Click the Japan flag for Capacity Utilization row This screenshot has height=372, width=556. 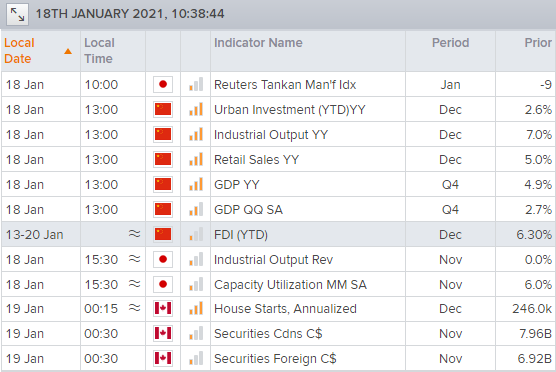pos(163,284)
